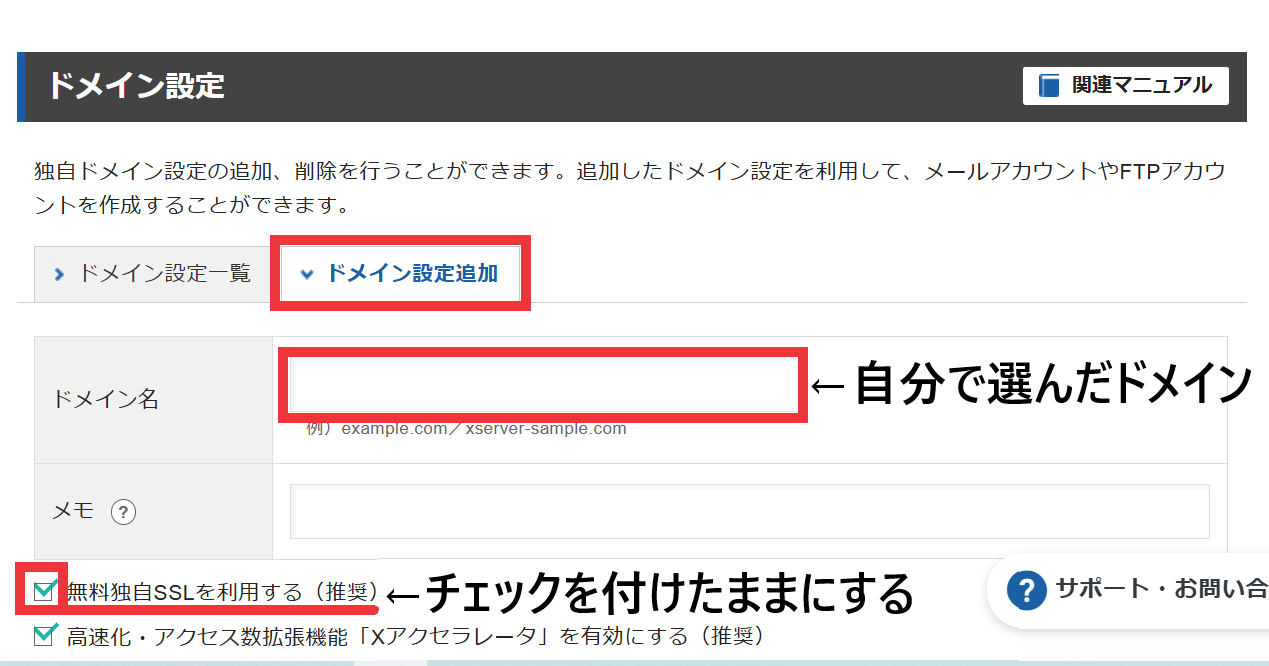Click the ドメイン設定 heading text
The image size is (1269, 666).
[136, 86]
